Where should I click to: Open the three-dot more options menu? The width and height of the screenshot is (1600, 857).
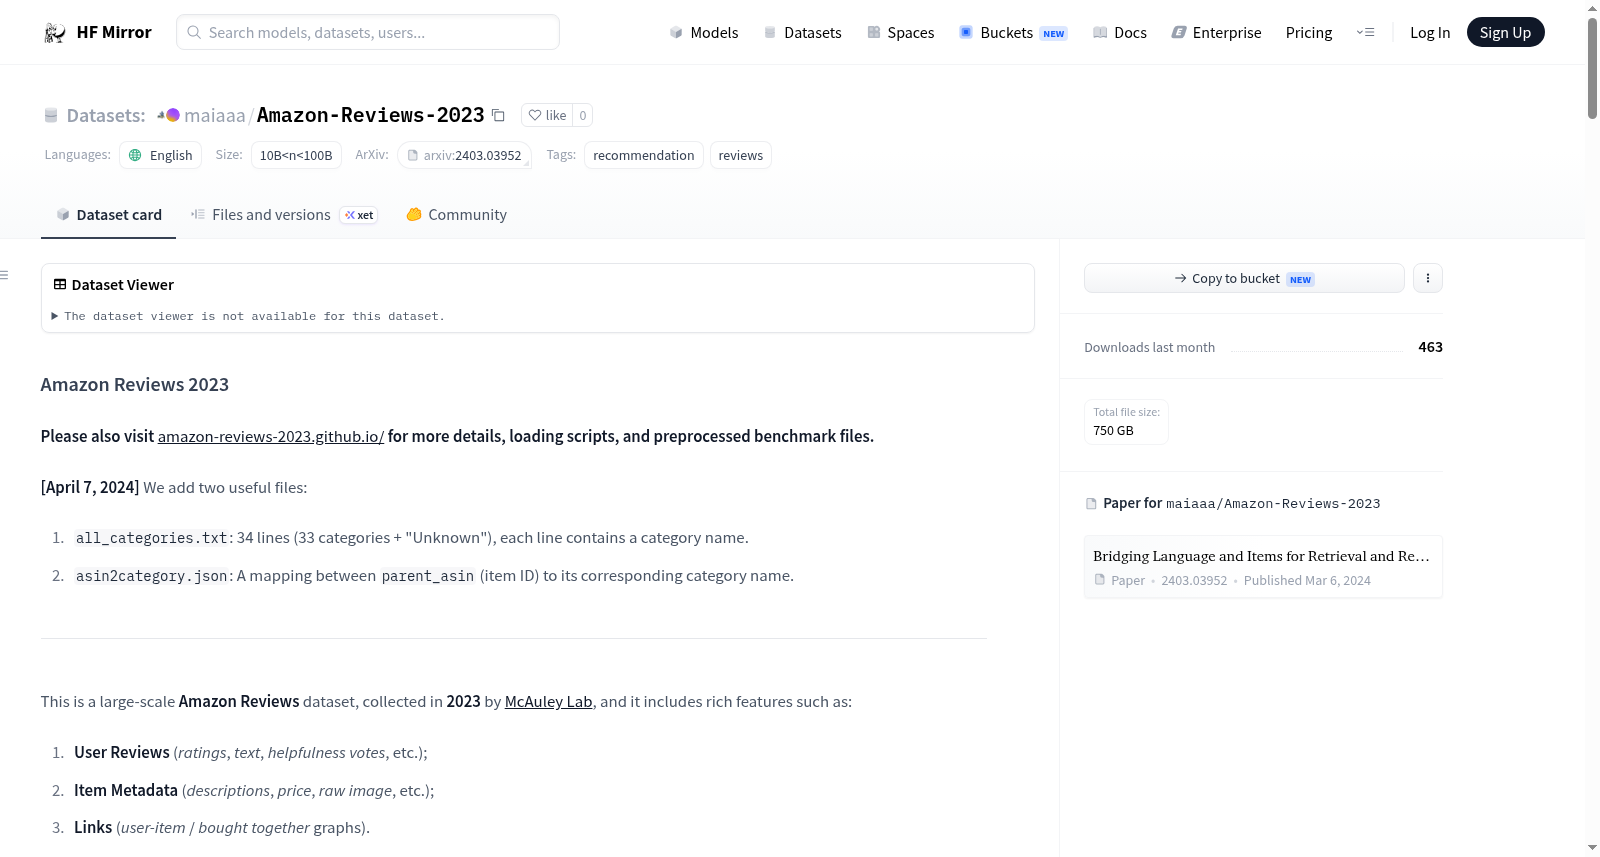click(x=1428, y=278)
